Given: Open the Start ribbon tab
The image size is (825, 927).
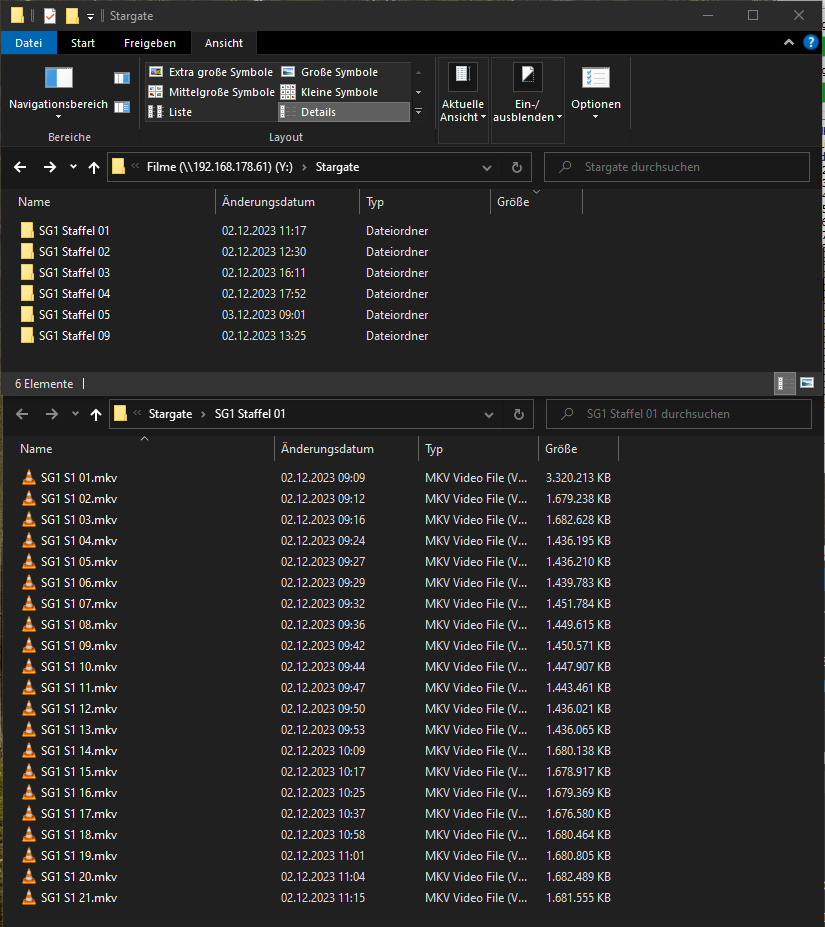Looking at the screenshot, I should [83, 43].
